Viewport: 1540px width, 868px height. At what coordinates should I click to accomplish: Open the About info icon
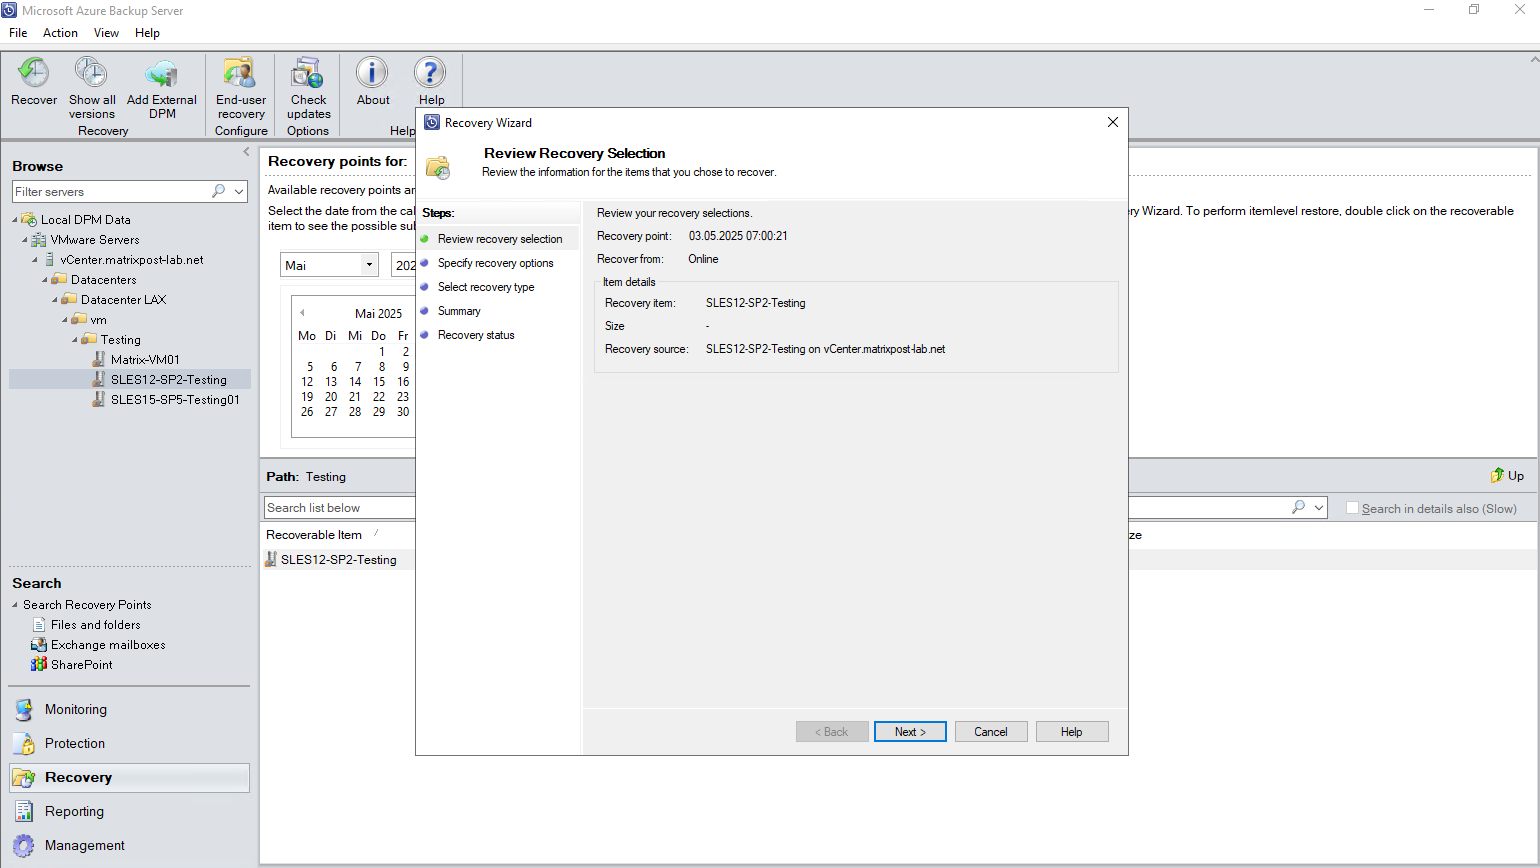(372, 74)
